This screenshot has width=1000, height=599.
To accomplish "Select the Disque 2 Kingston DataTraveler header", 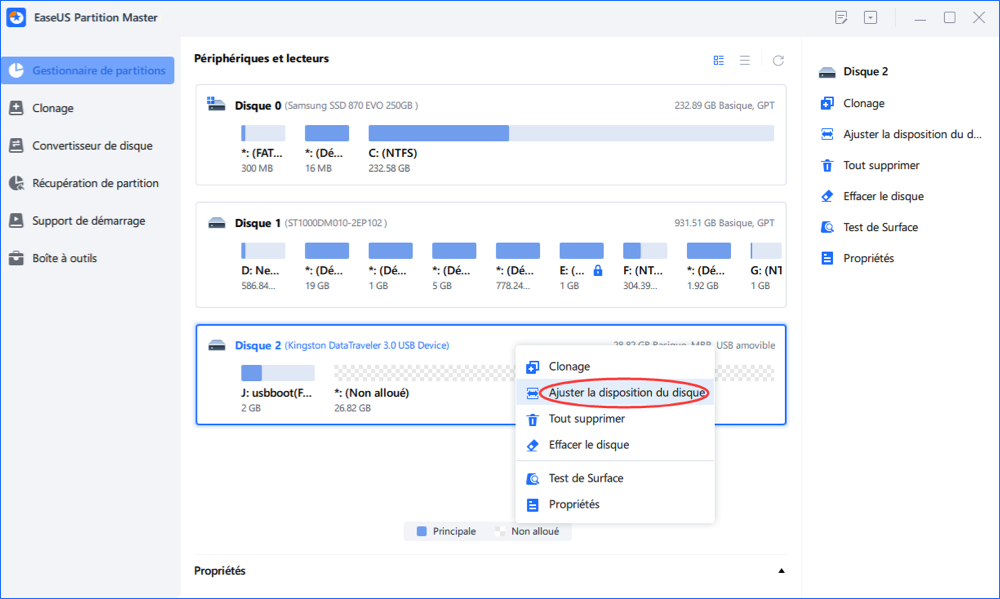I will [x=342, y=345].
